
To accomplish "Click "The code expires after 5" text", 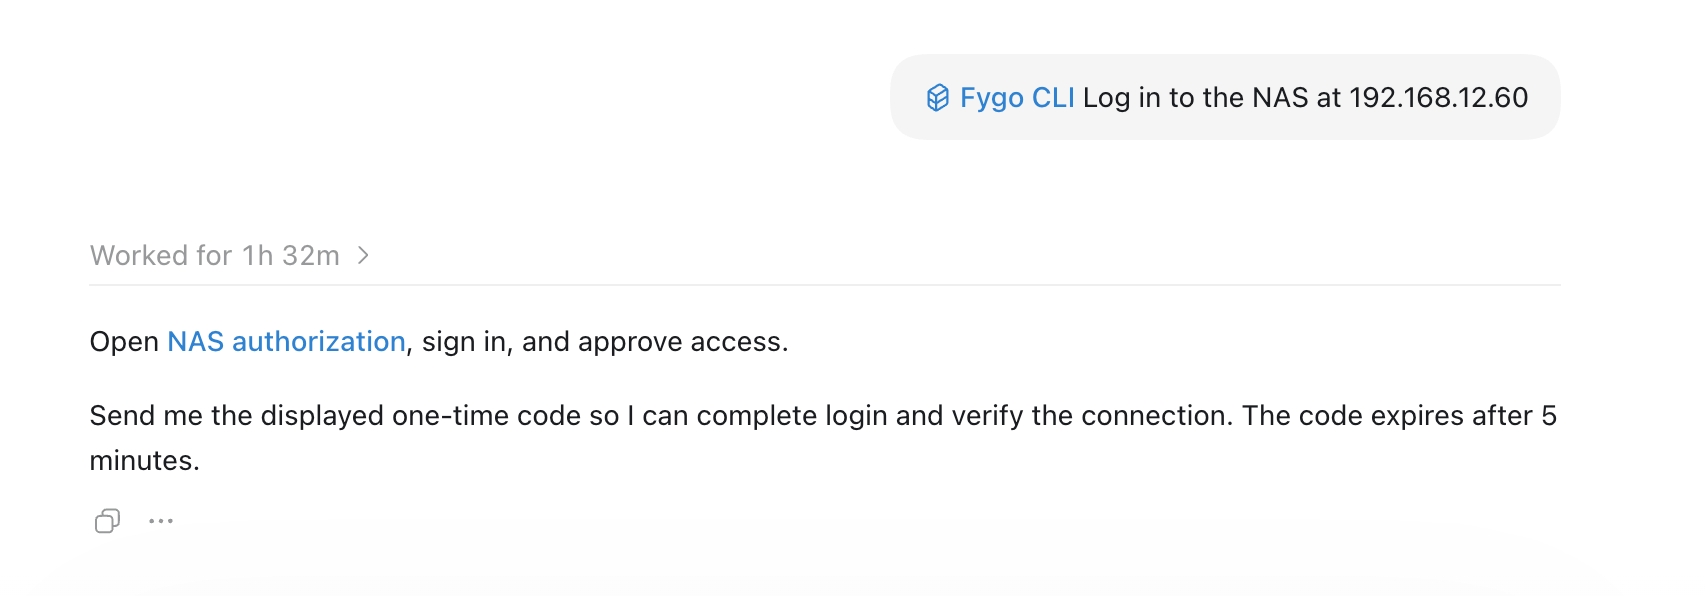I will pyautogui.click(x=1399, y=416).
